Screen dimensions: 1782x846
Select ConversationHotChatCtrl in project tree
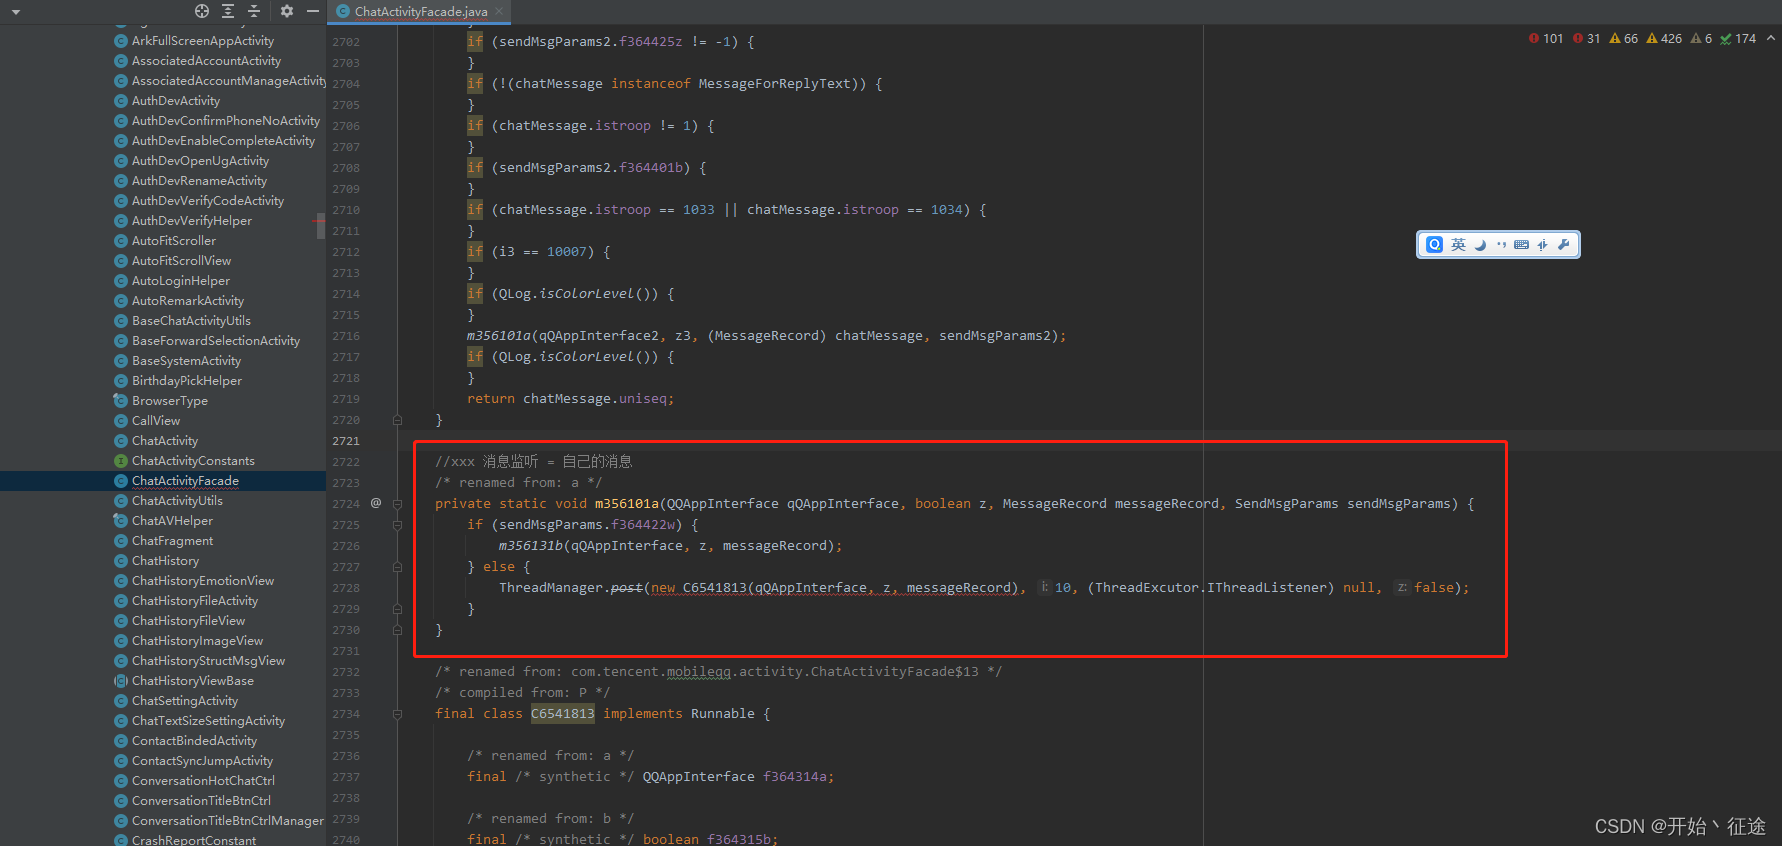point(203,781)
